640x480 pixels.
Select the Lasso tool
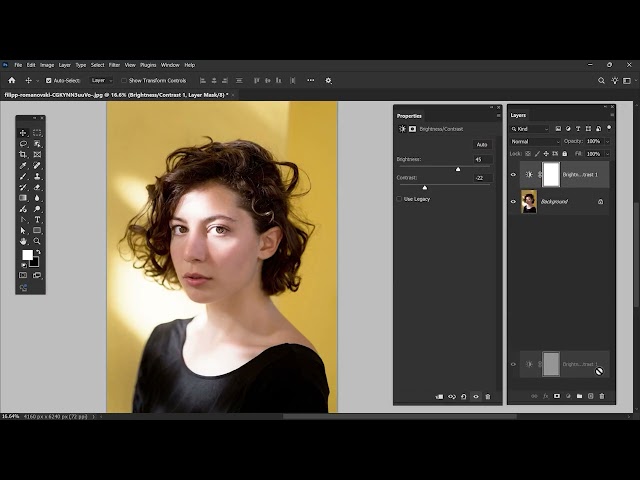coord(23,143)
